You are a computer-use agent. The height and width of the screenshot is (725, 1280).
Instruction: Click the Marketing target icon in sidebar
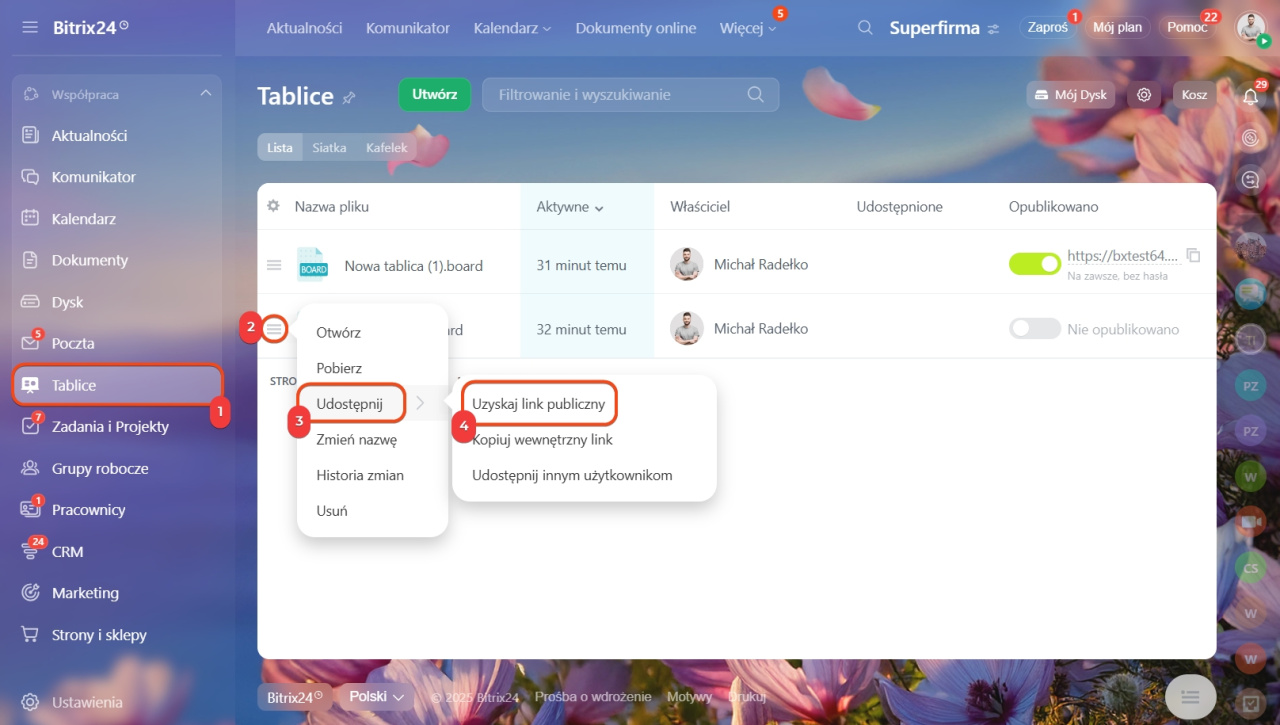[x=30, y=593]
